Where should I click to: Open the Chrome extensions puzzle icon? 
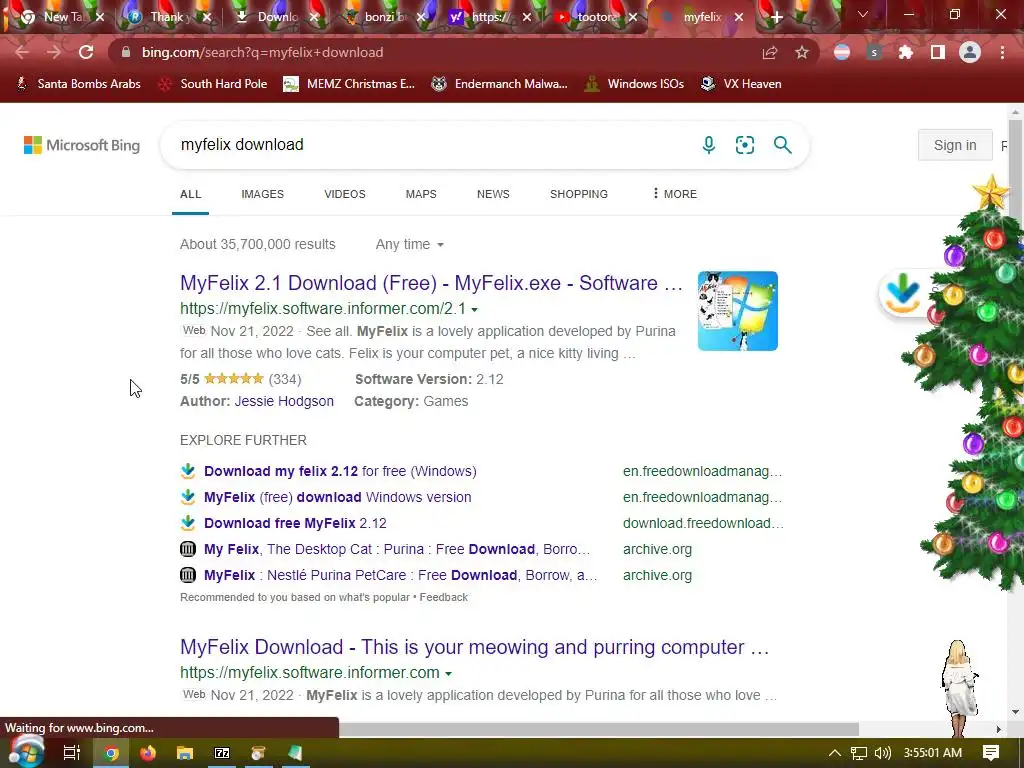click(x=905, y=52)
